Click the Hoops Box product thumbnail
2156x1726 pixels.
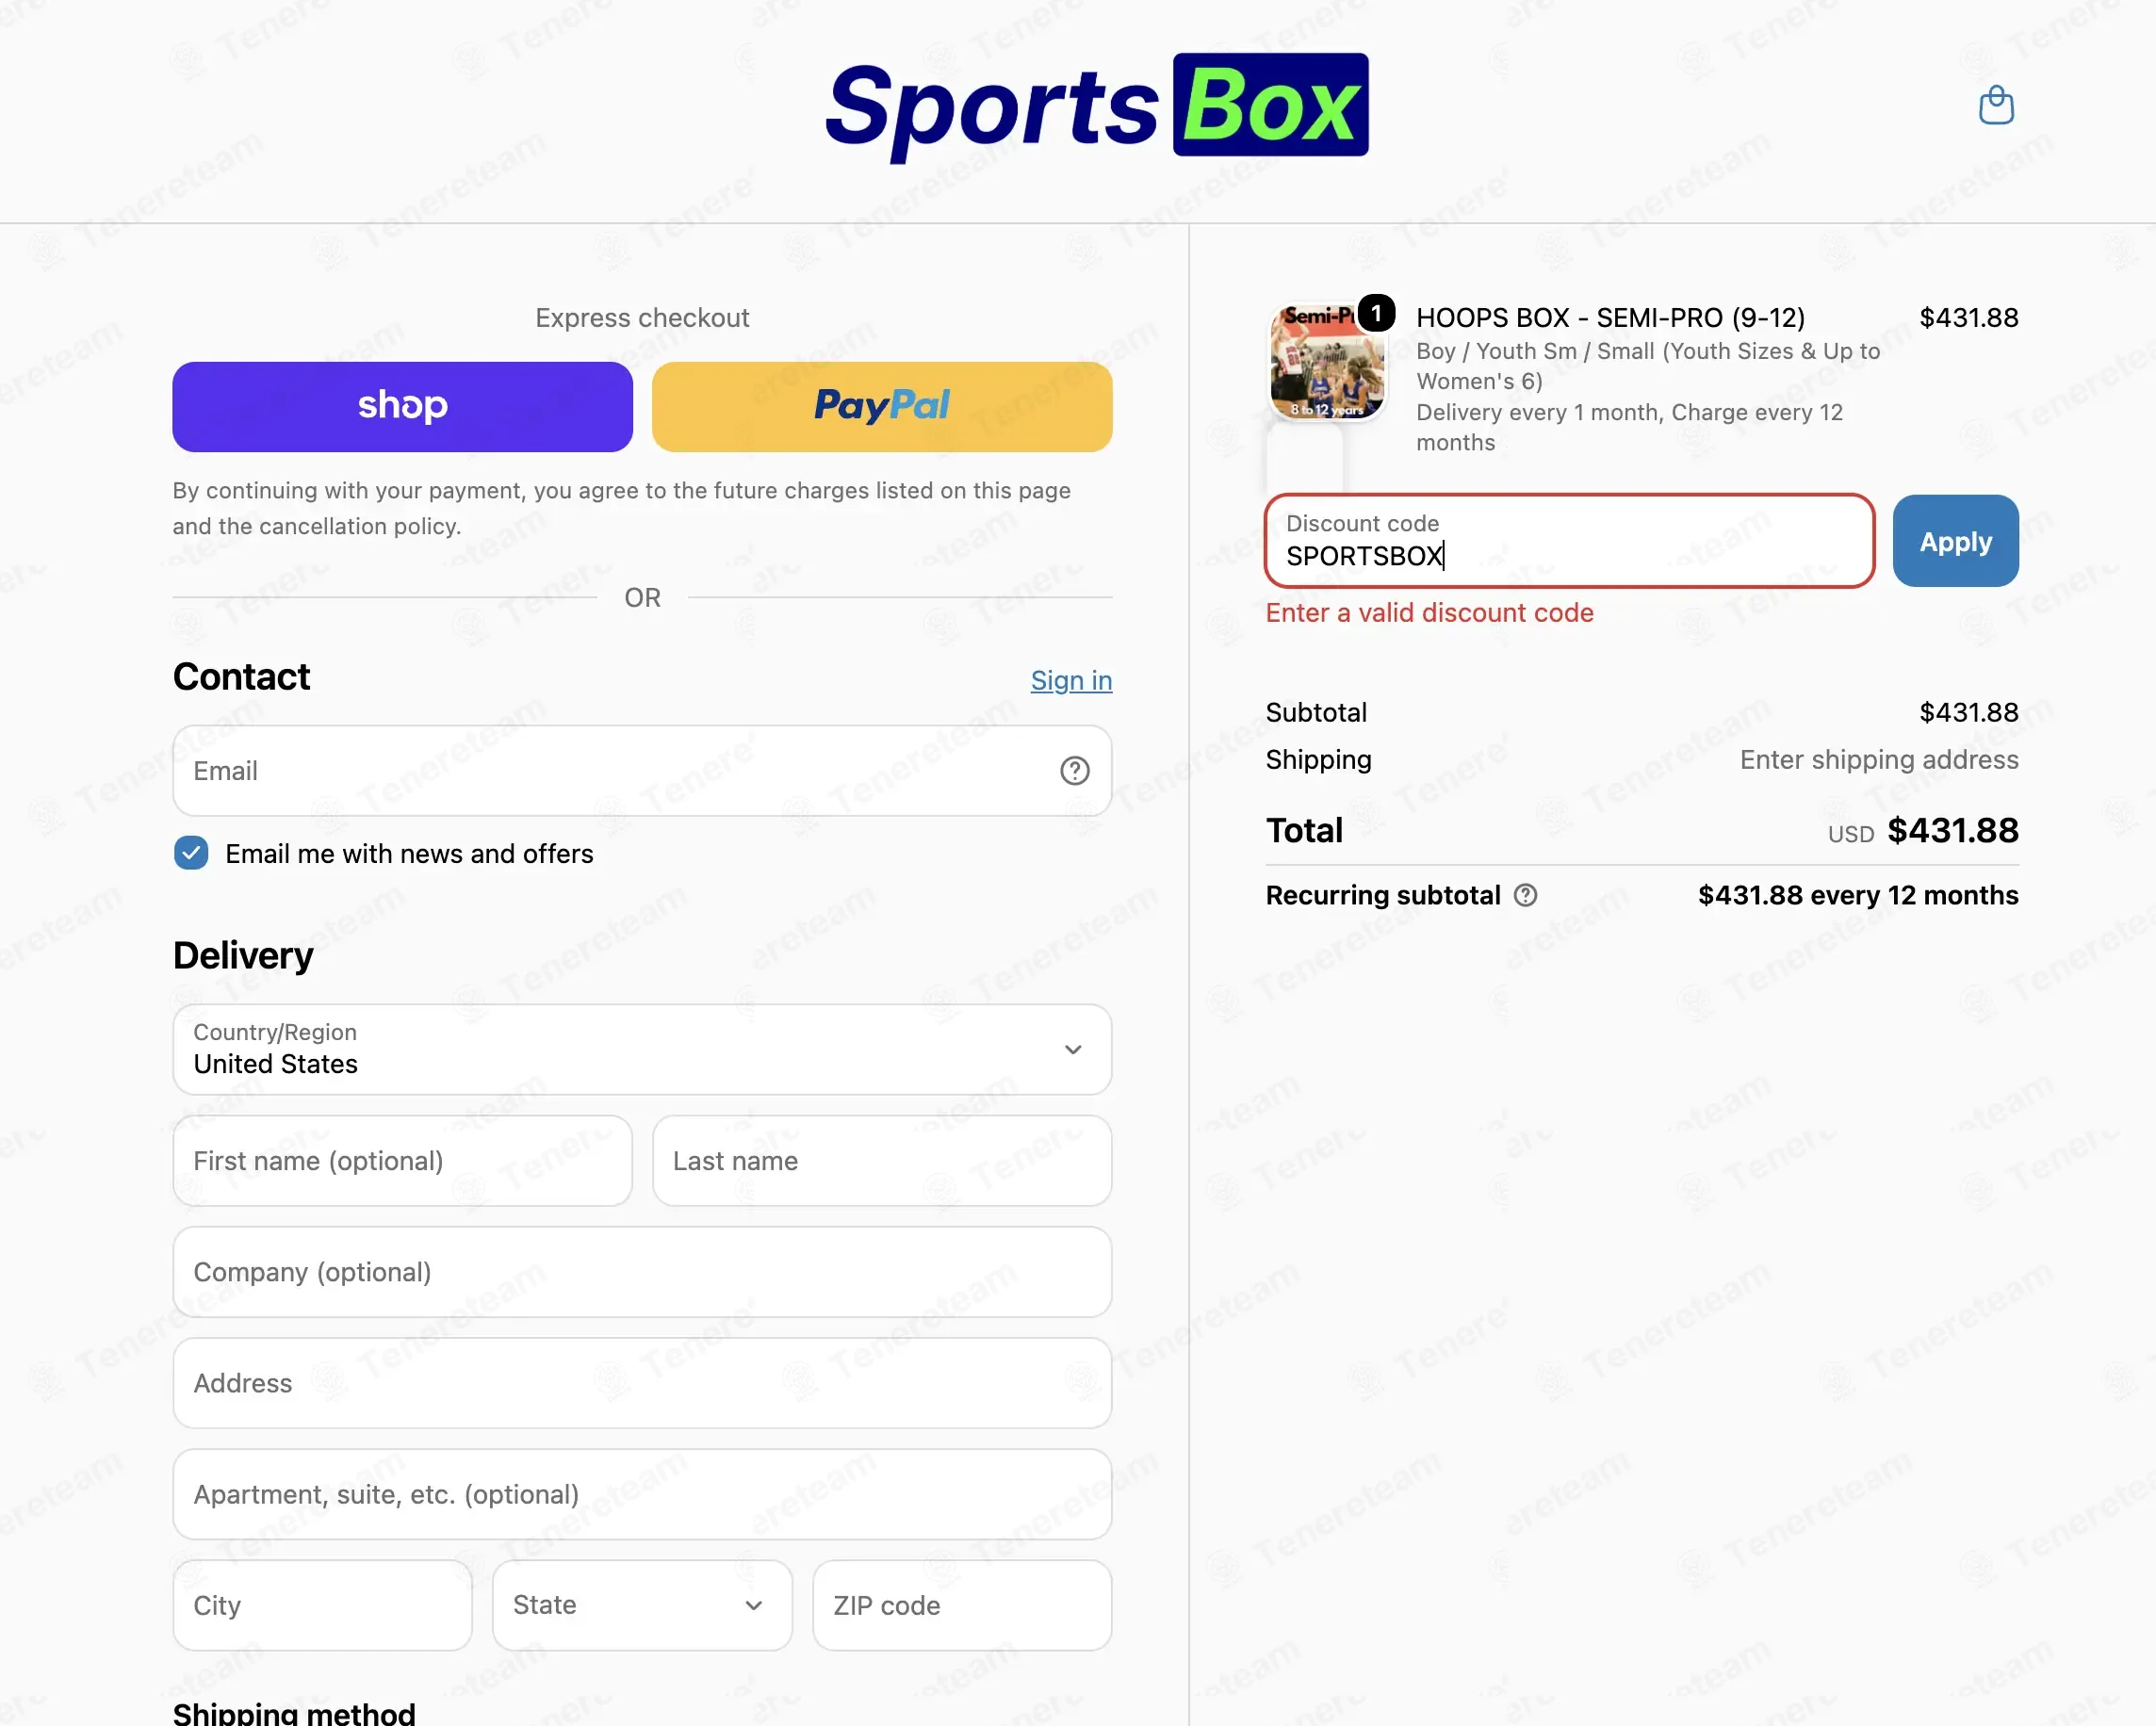pyautogui.click(x=1327, y=362)
